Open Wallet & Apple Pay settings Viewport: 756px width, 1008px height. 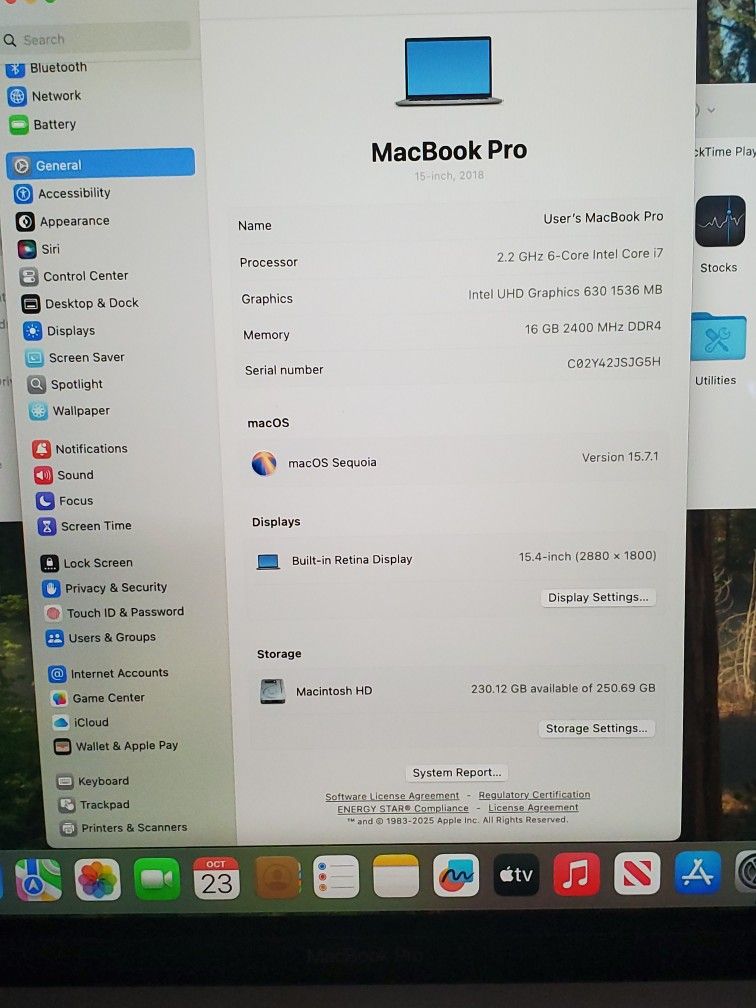click(116, 746)
